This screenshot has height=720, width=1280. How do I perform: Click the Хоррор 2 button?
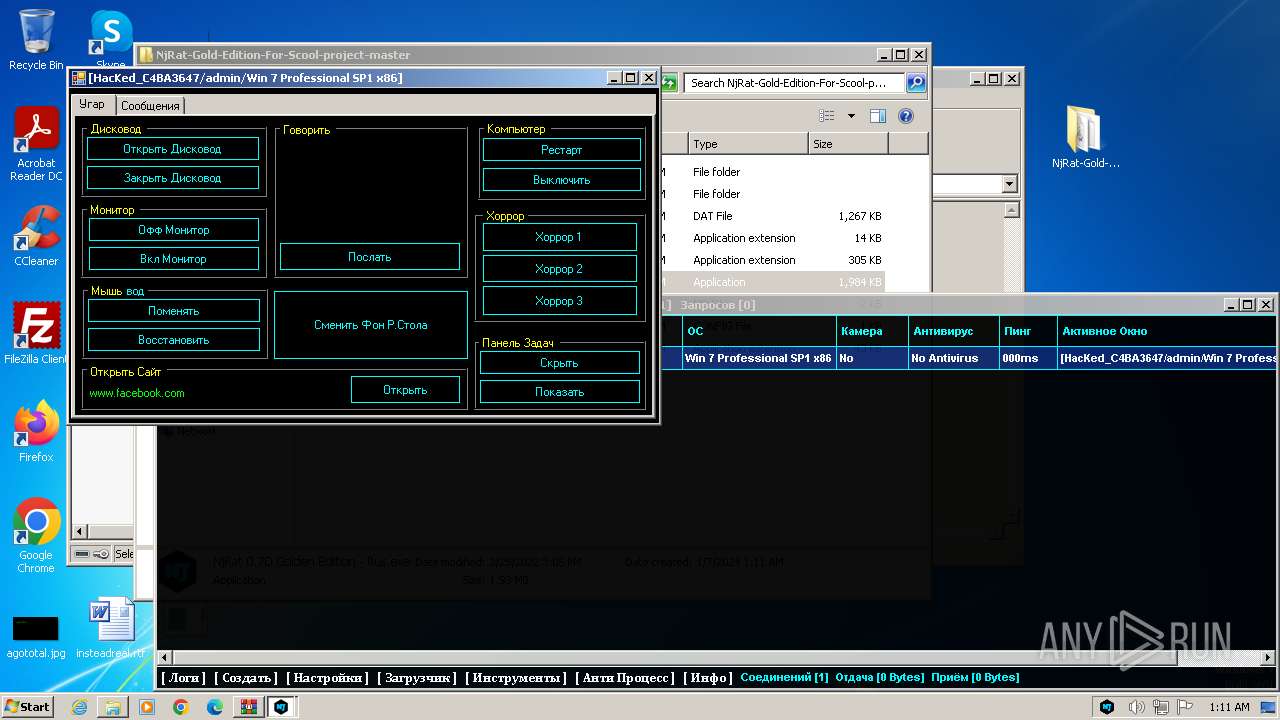pyautogui.click(x=559, y=269)
